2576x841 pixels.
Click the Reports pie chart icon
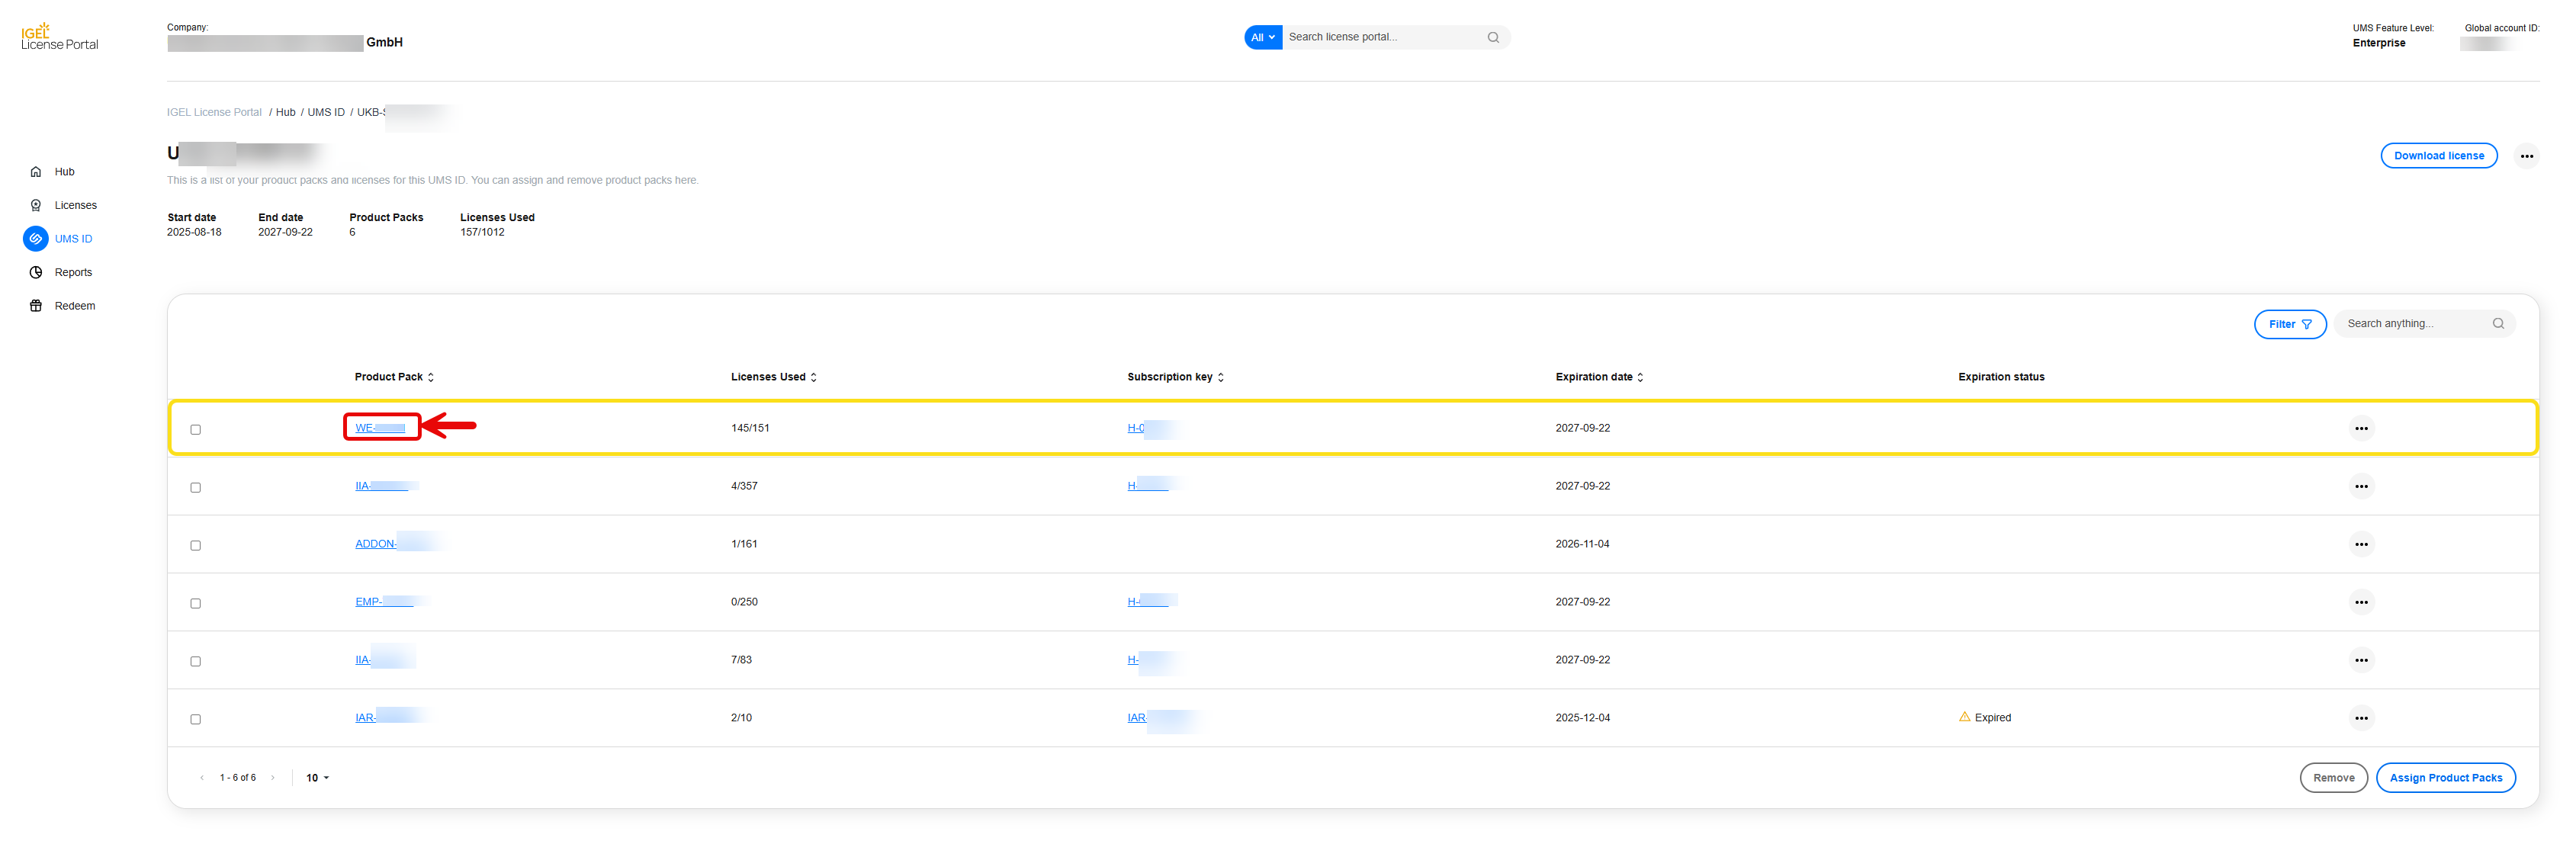36,272
